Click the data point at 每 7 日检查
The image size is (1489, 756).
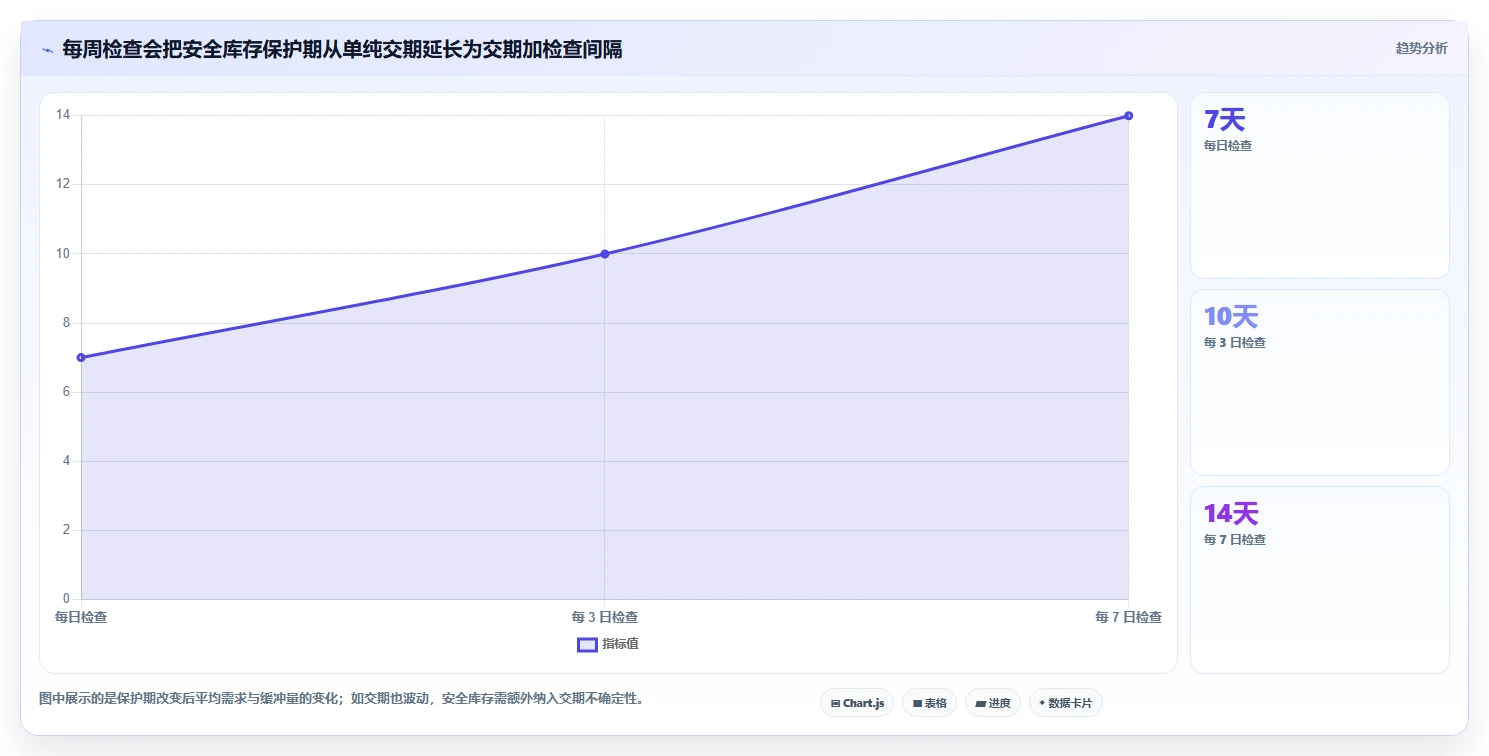coord(1128,115)
